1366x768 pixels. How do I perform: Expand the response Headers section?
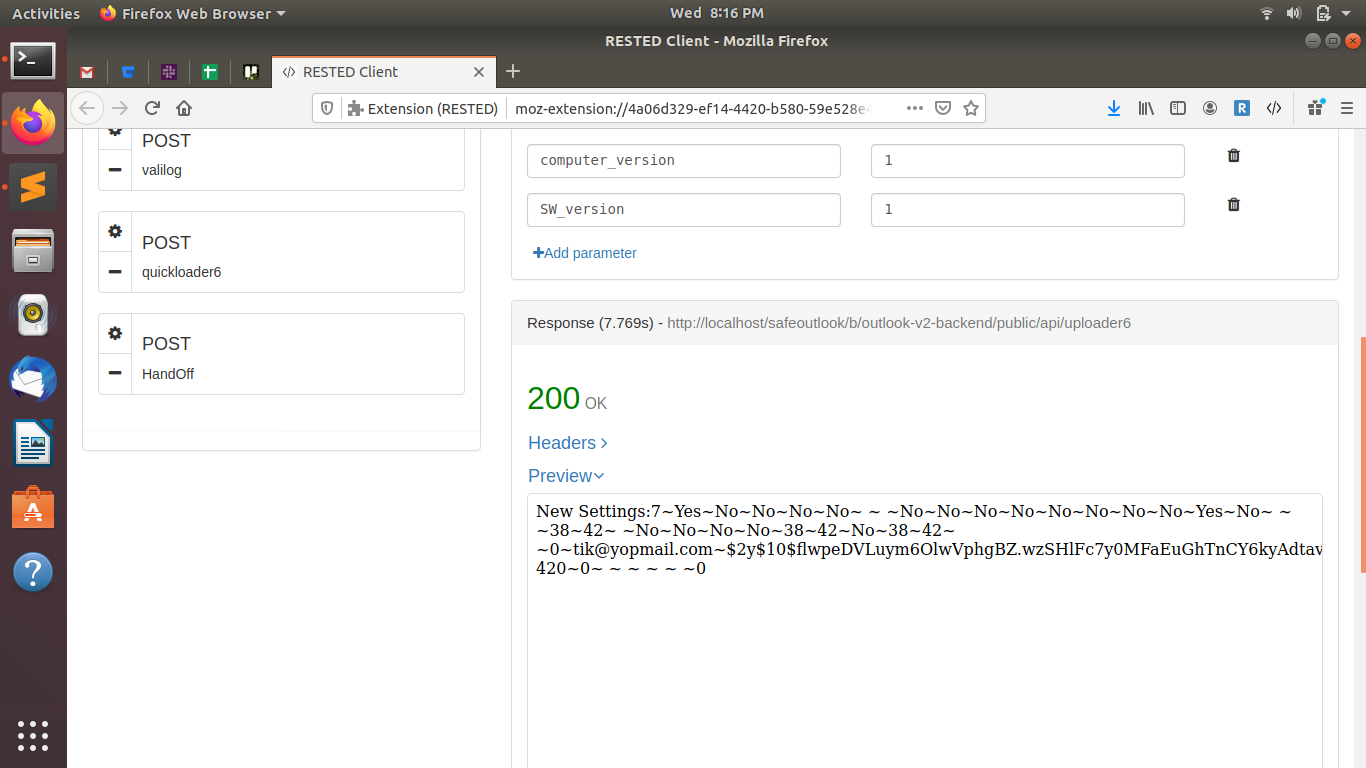pyautogui.click(x=567, y=442)
